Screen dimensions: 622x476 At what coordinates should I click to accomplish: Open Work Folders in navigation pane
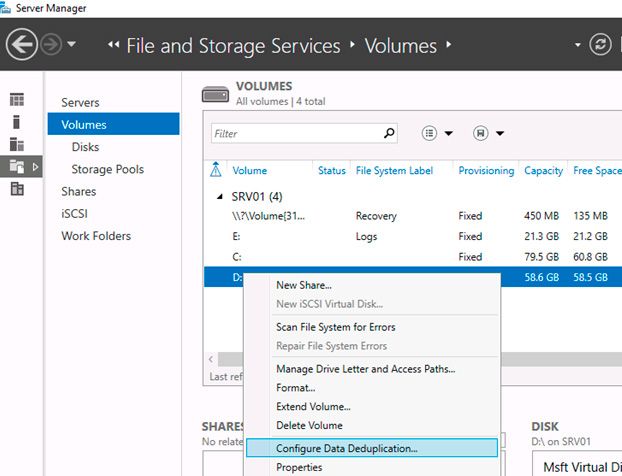96,236
